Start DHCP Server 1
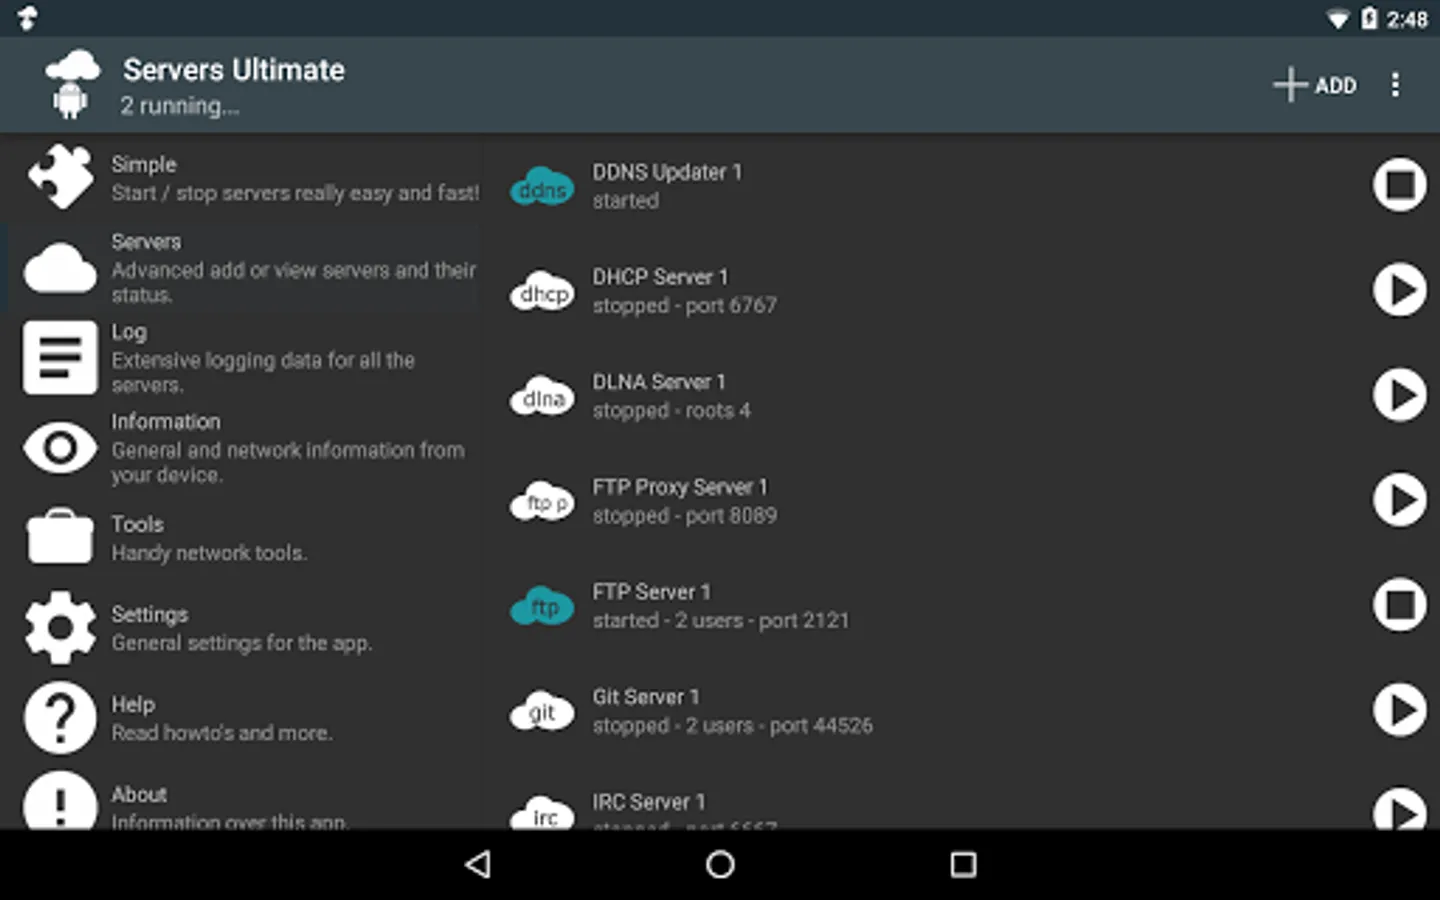Viewport: 1440px width, 900px height. 1399,289
